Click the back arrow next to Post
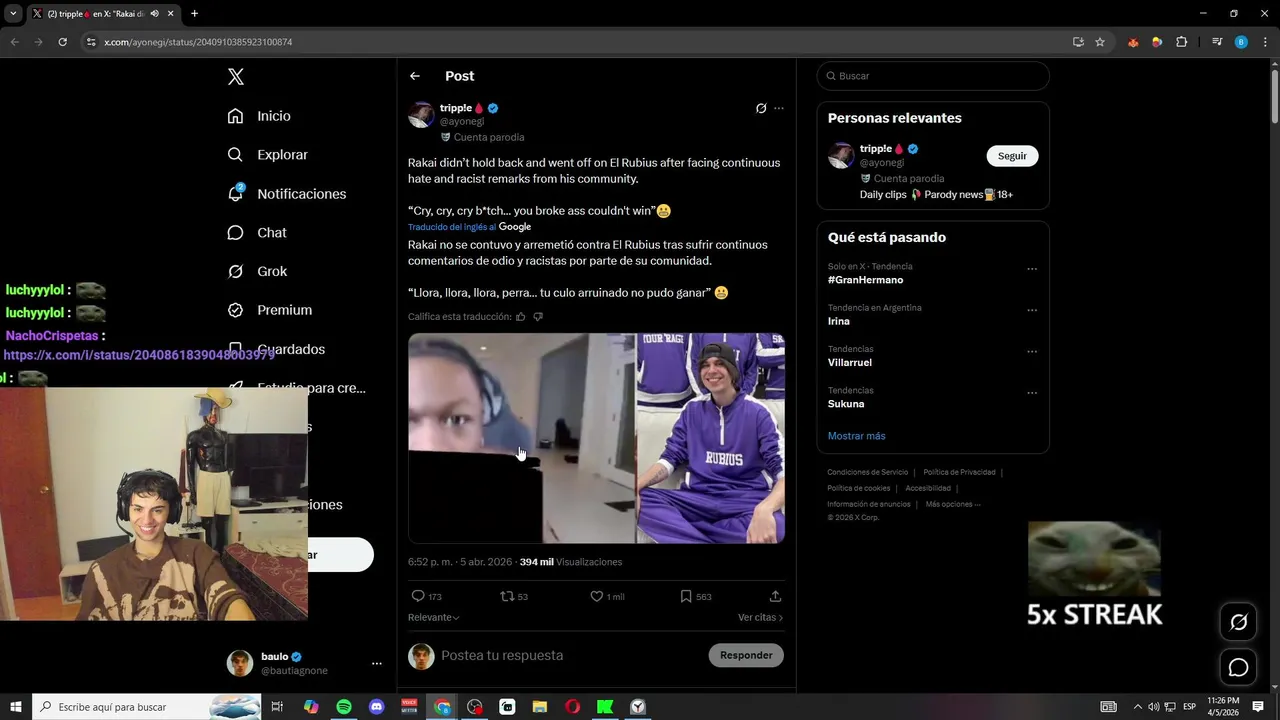Screen dimensions: 1280x720 415,76
